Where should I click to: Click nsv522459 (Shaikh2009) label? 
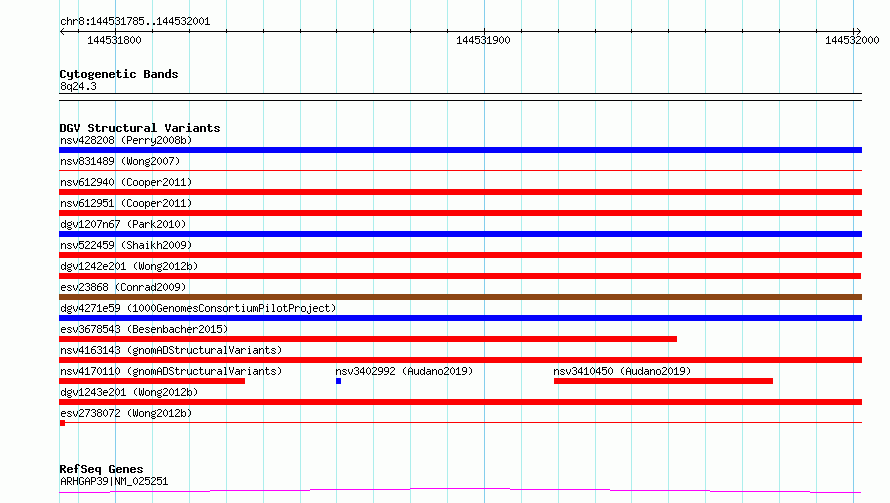[126, 245]
